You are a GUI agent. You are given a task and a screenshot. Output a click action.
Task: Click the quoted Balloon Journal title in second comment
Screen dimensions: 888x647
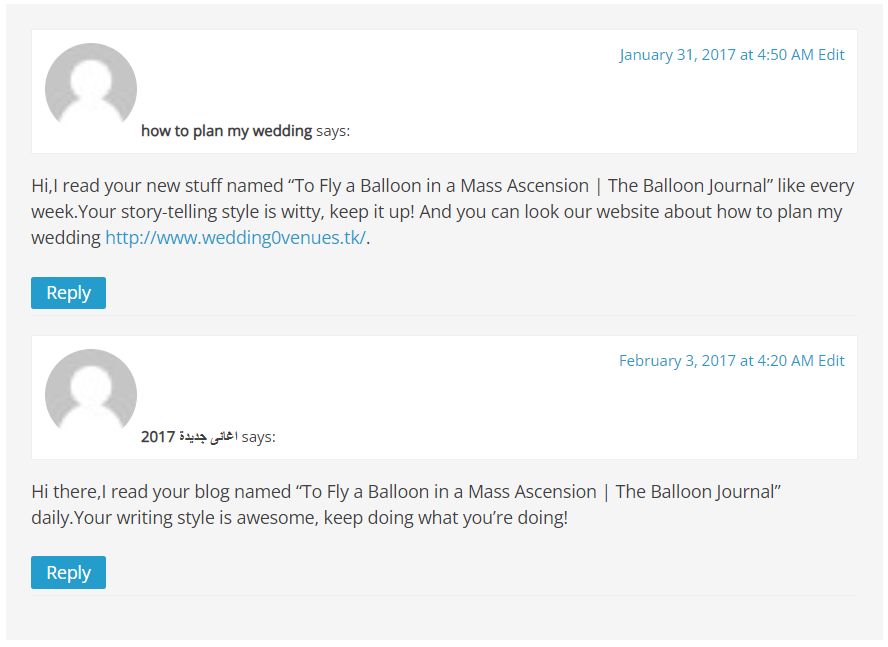[x=538, y=492]
